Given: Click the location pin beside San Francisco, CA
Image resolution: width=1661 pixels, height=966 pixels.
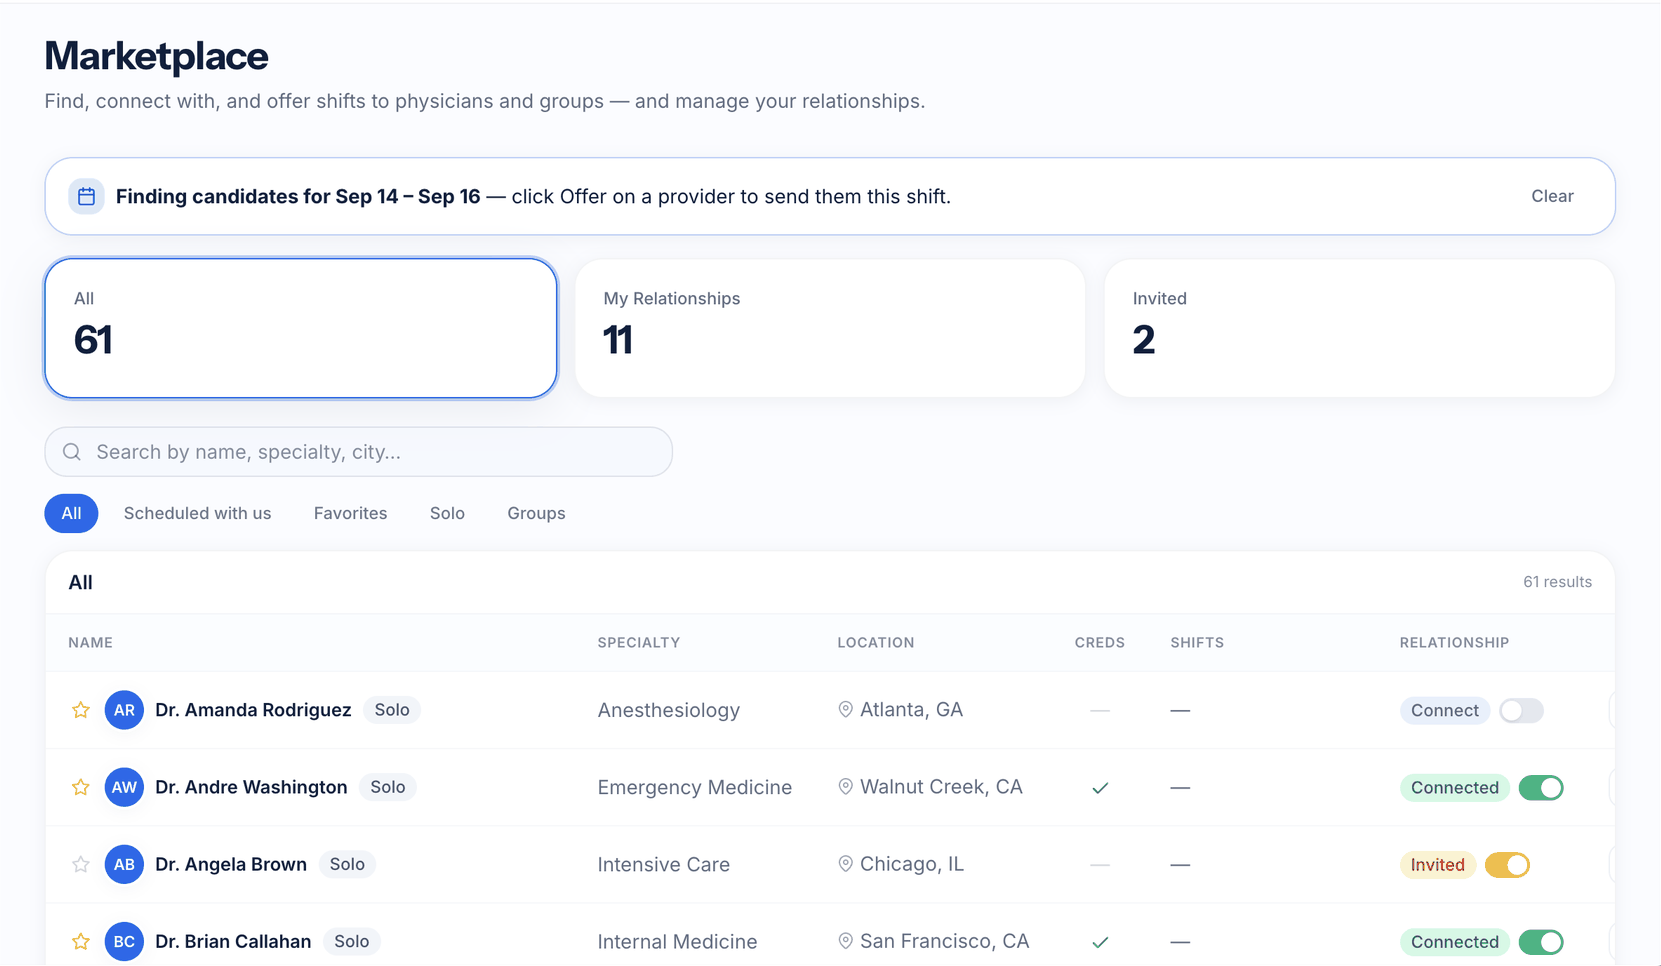Looking at the screenshot, I should [x=845, y=941].
